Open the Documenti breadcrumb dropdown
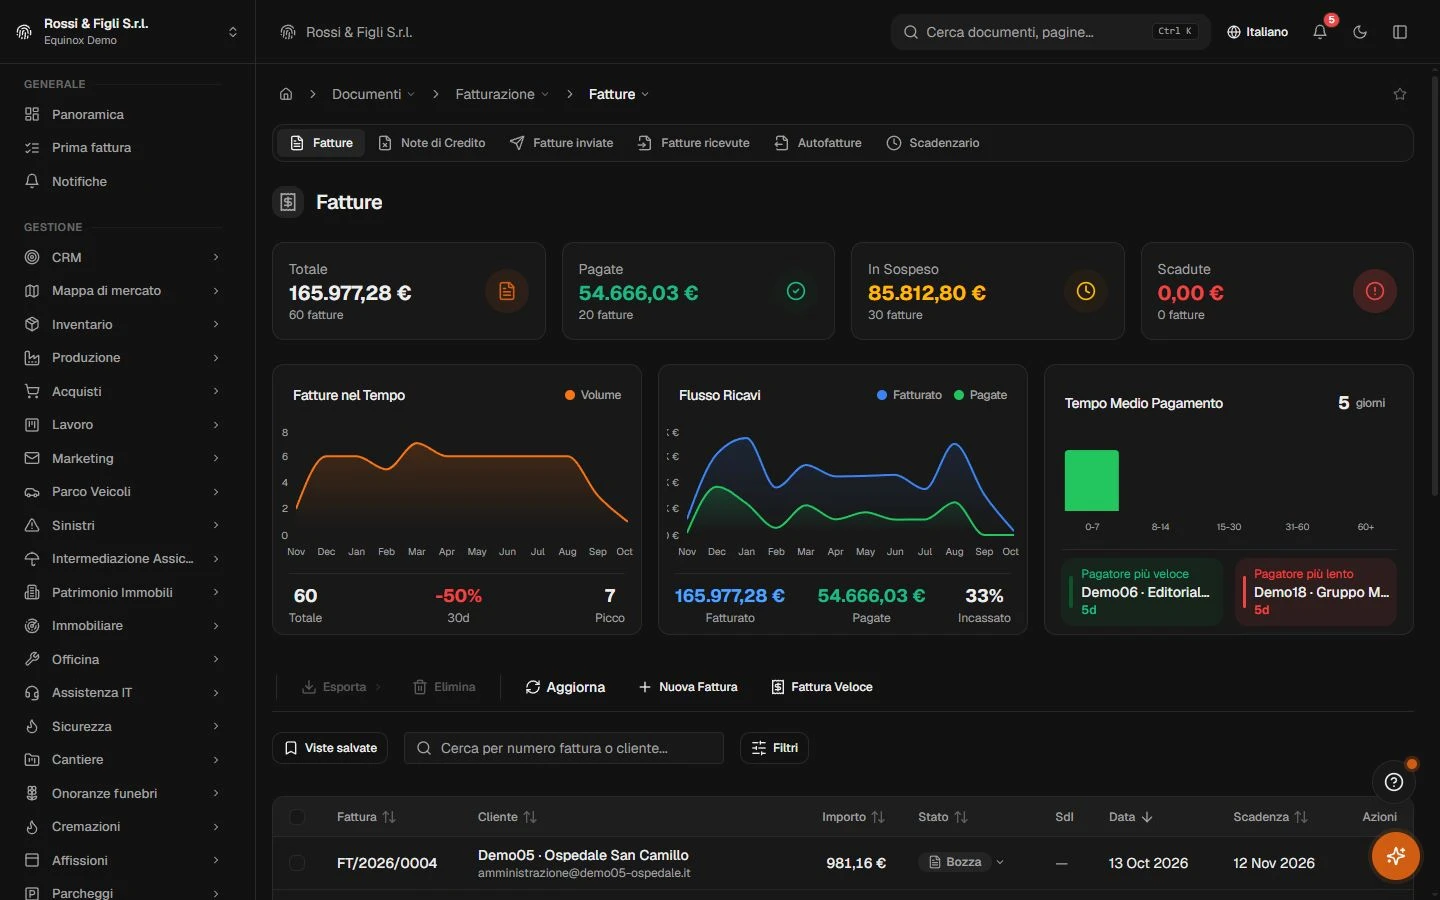 373,94
